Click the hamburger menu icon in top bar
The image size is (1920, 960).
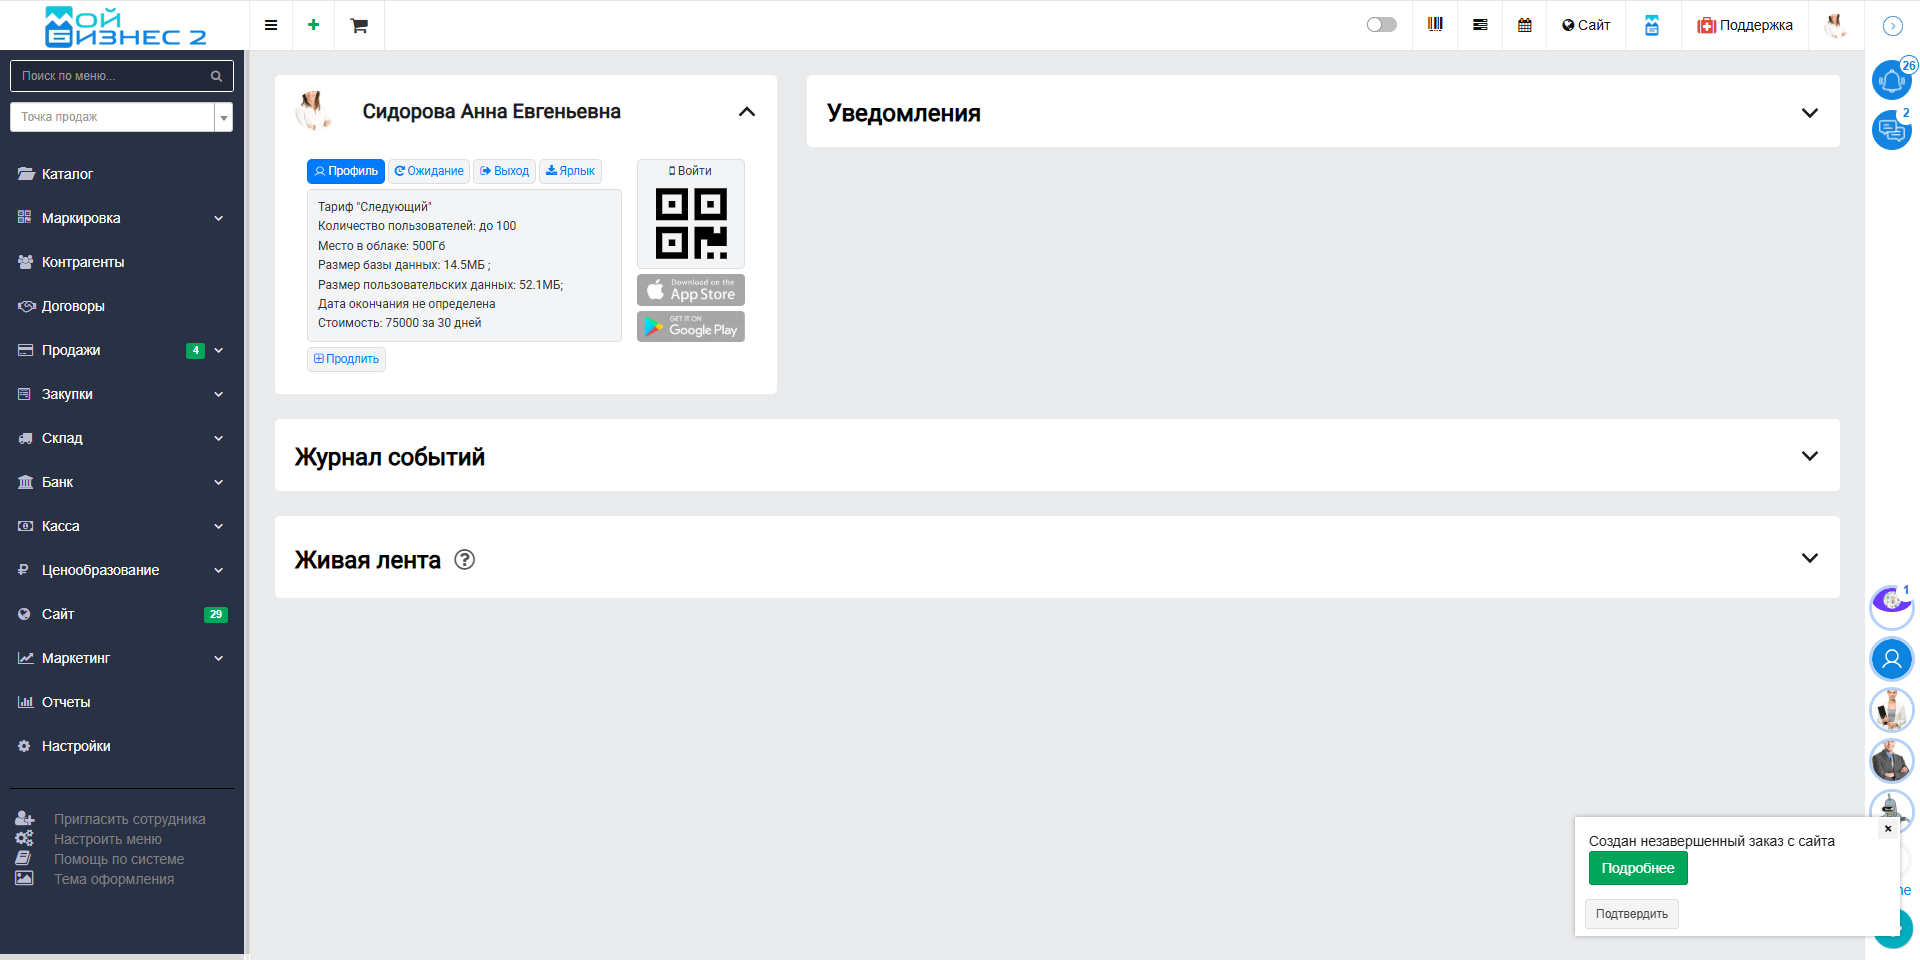point(270,25)
